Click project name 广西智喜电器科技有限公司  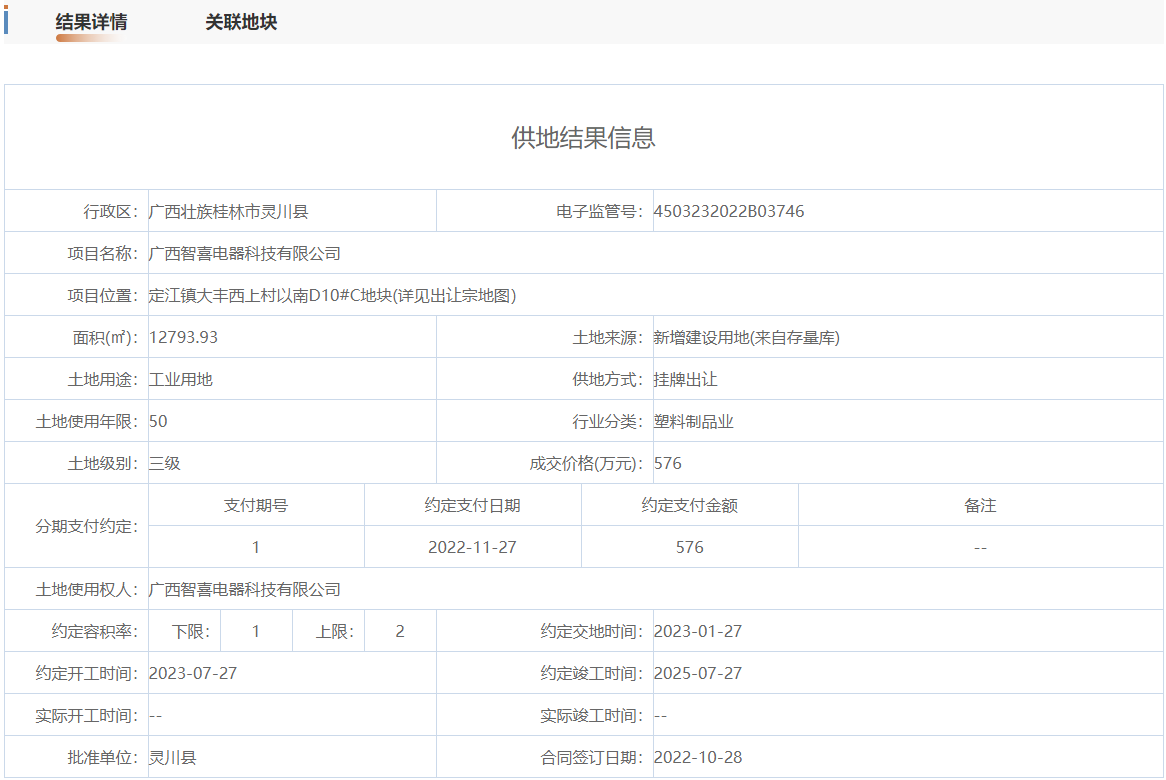point(245,254)
